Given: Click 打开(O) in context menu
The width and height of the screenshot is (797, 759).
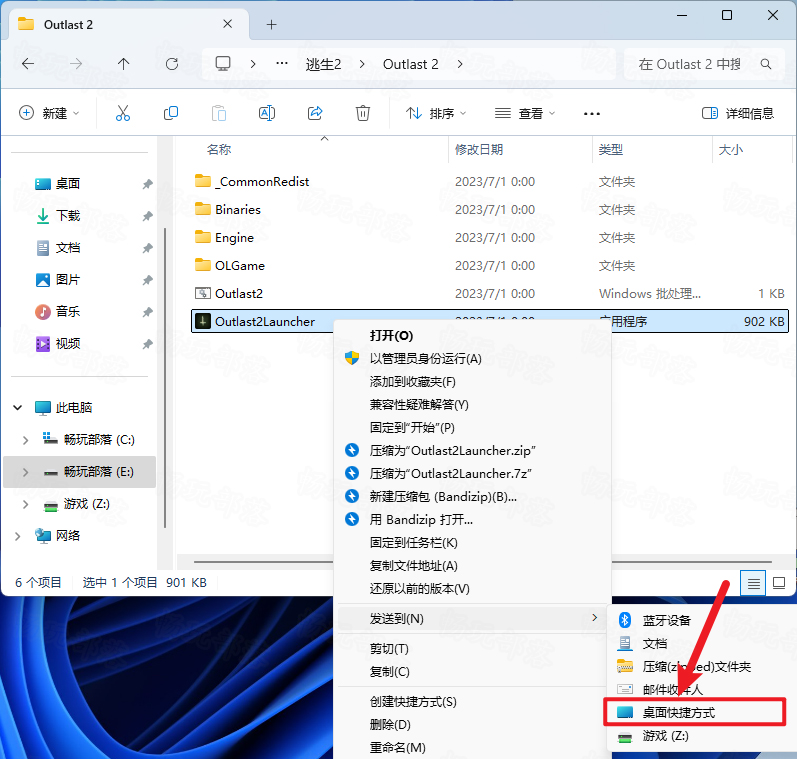Looking at the screenshot, I should [391, 336].
